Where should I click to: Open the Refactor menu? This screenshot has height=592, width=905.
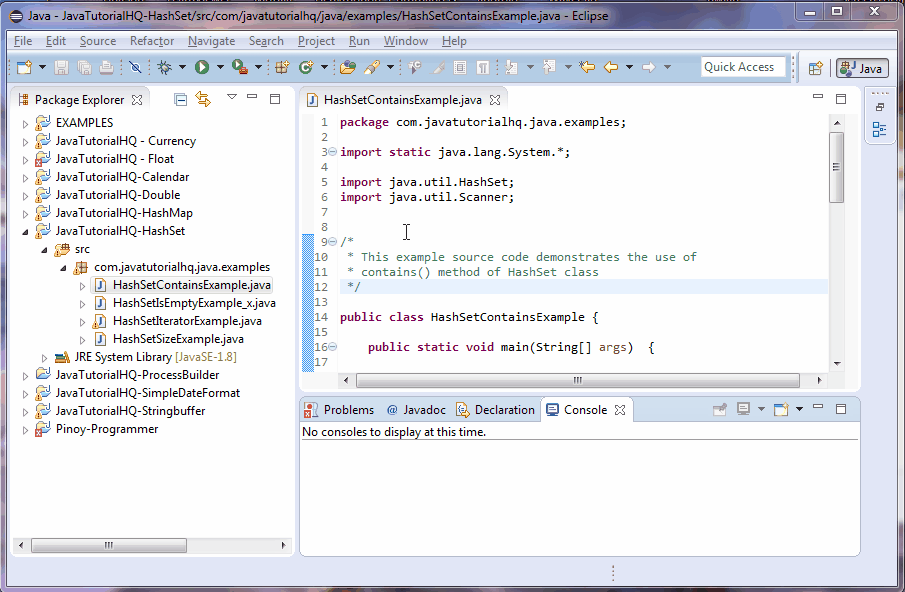click(152, 41)
